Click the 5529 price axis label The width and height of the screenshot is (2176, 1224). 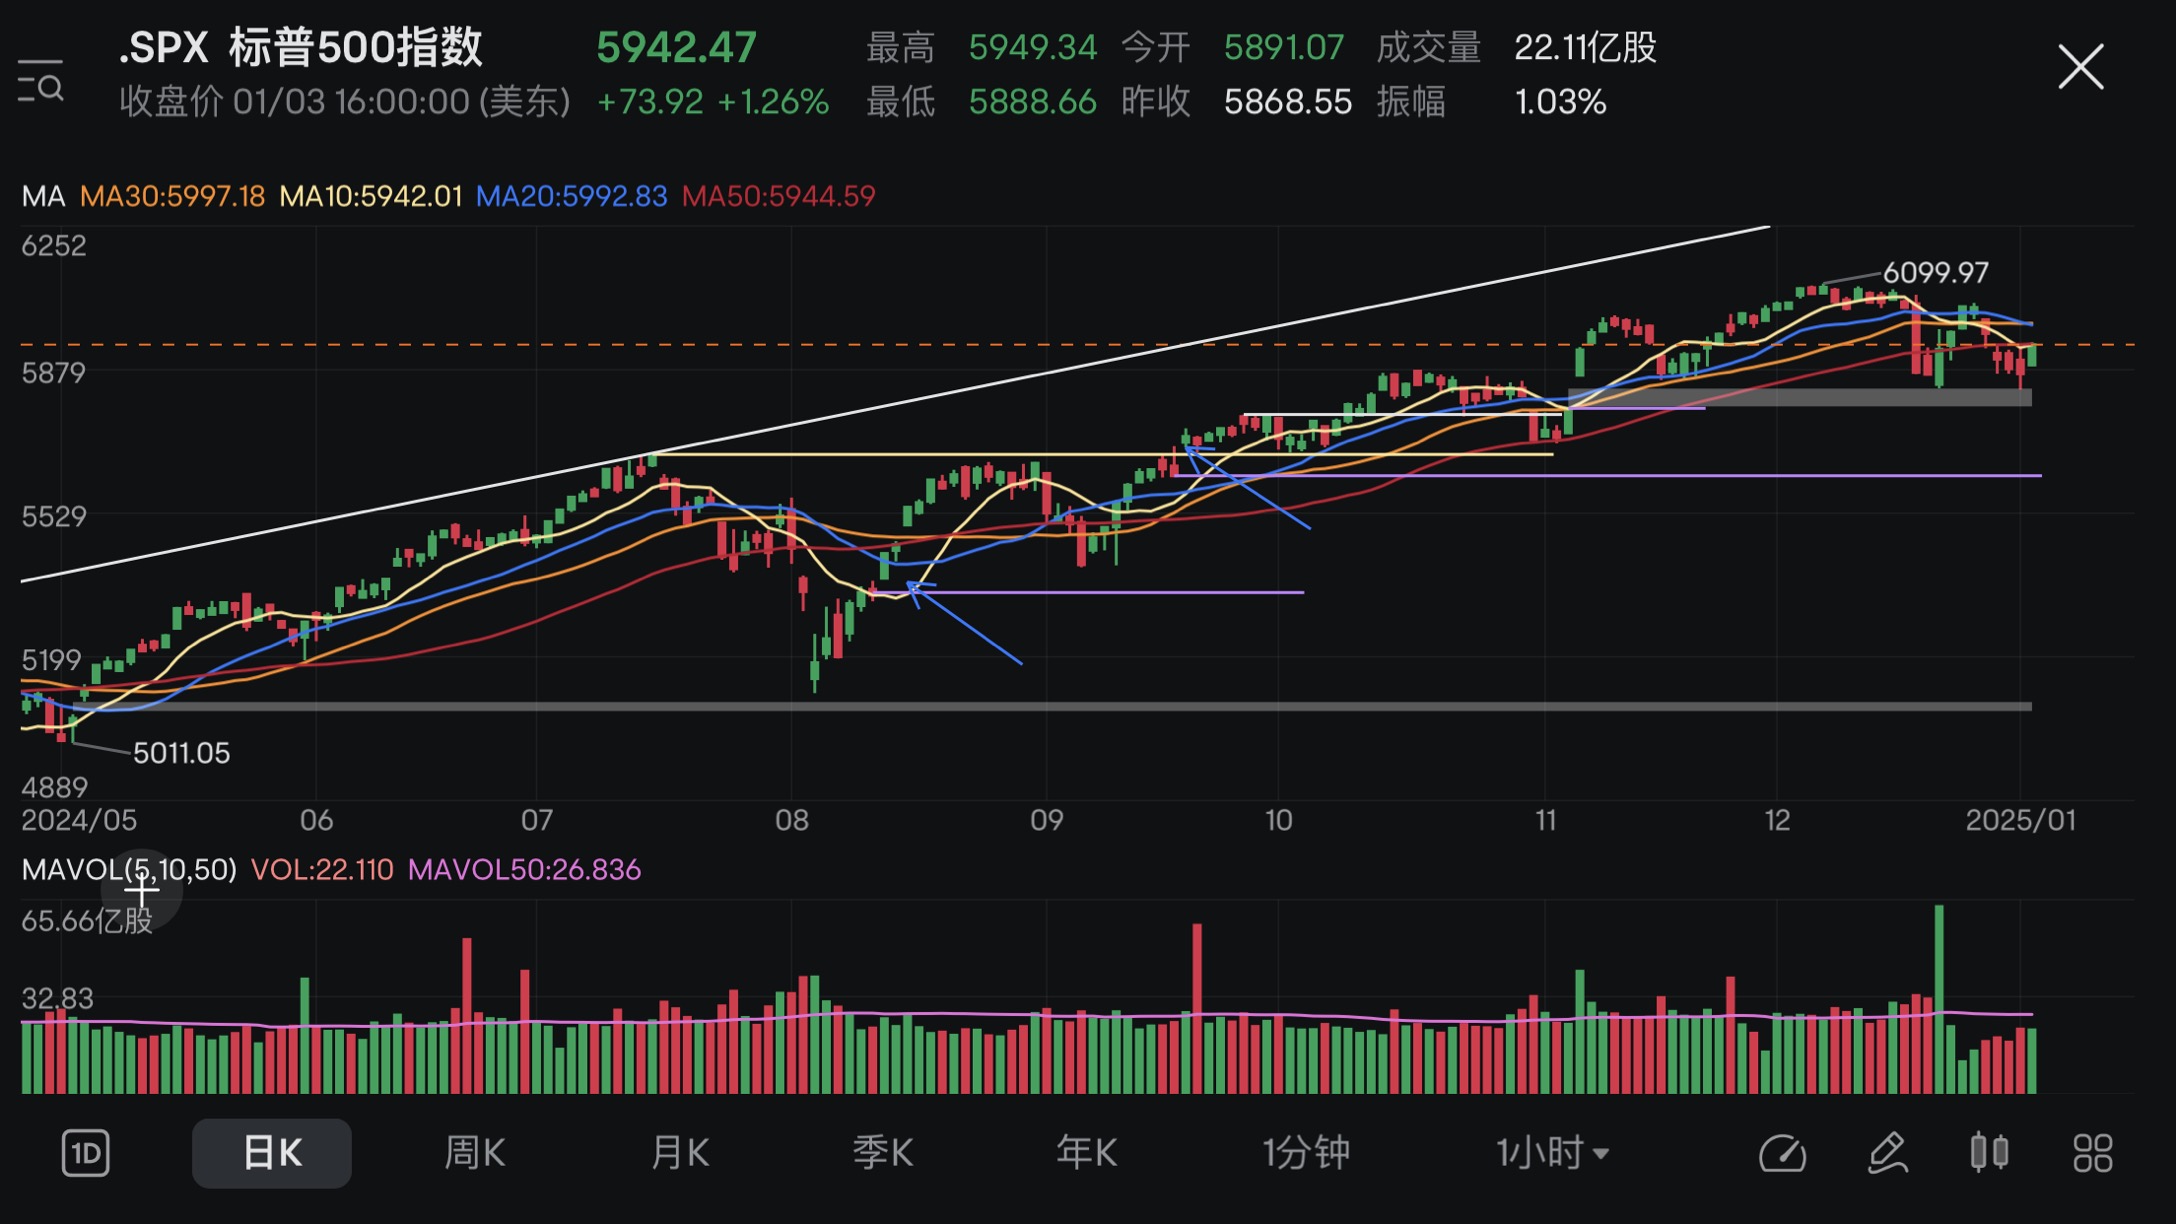54,516
